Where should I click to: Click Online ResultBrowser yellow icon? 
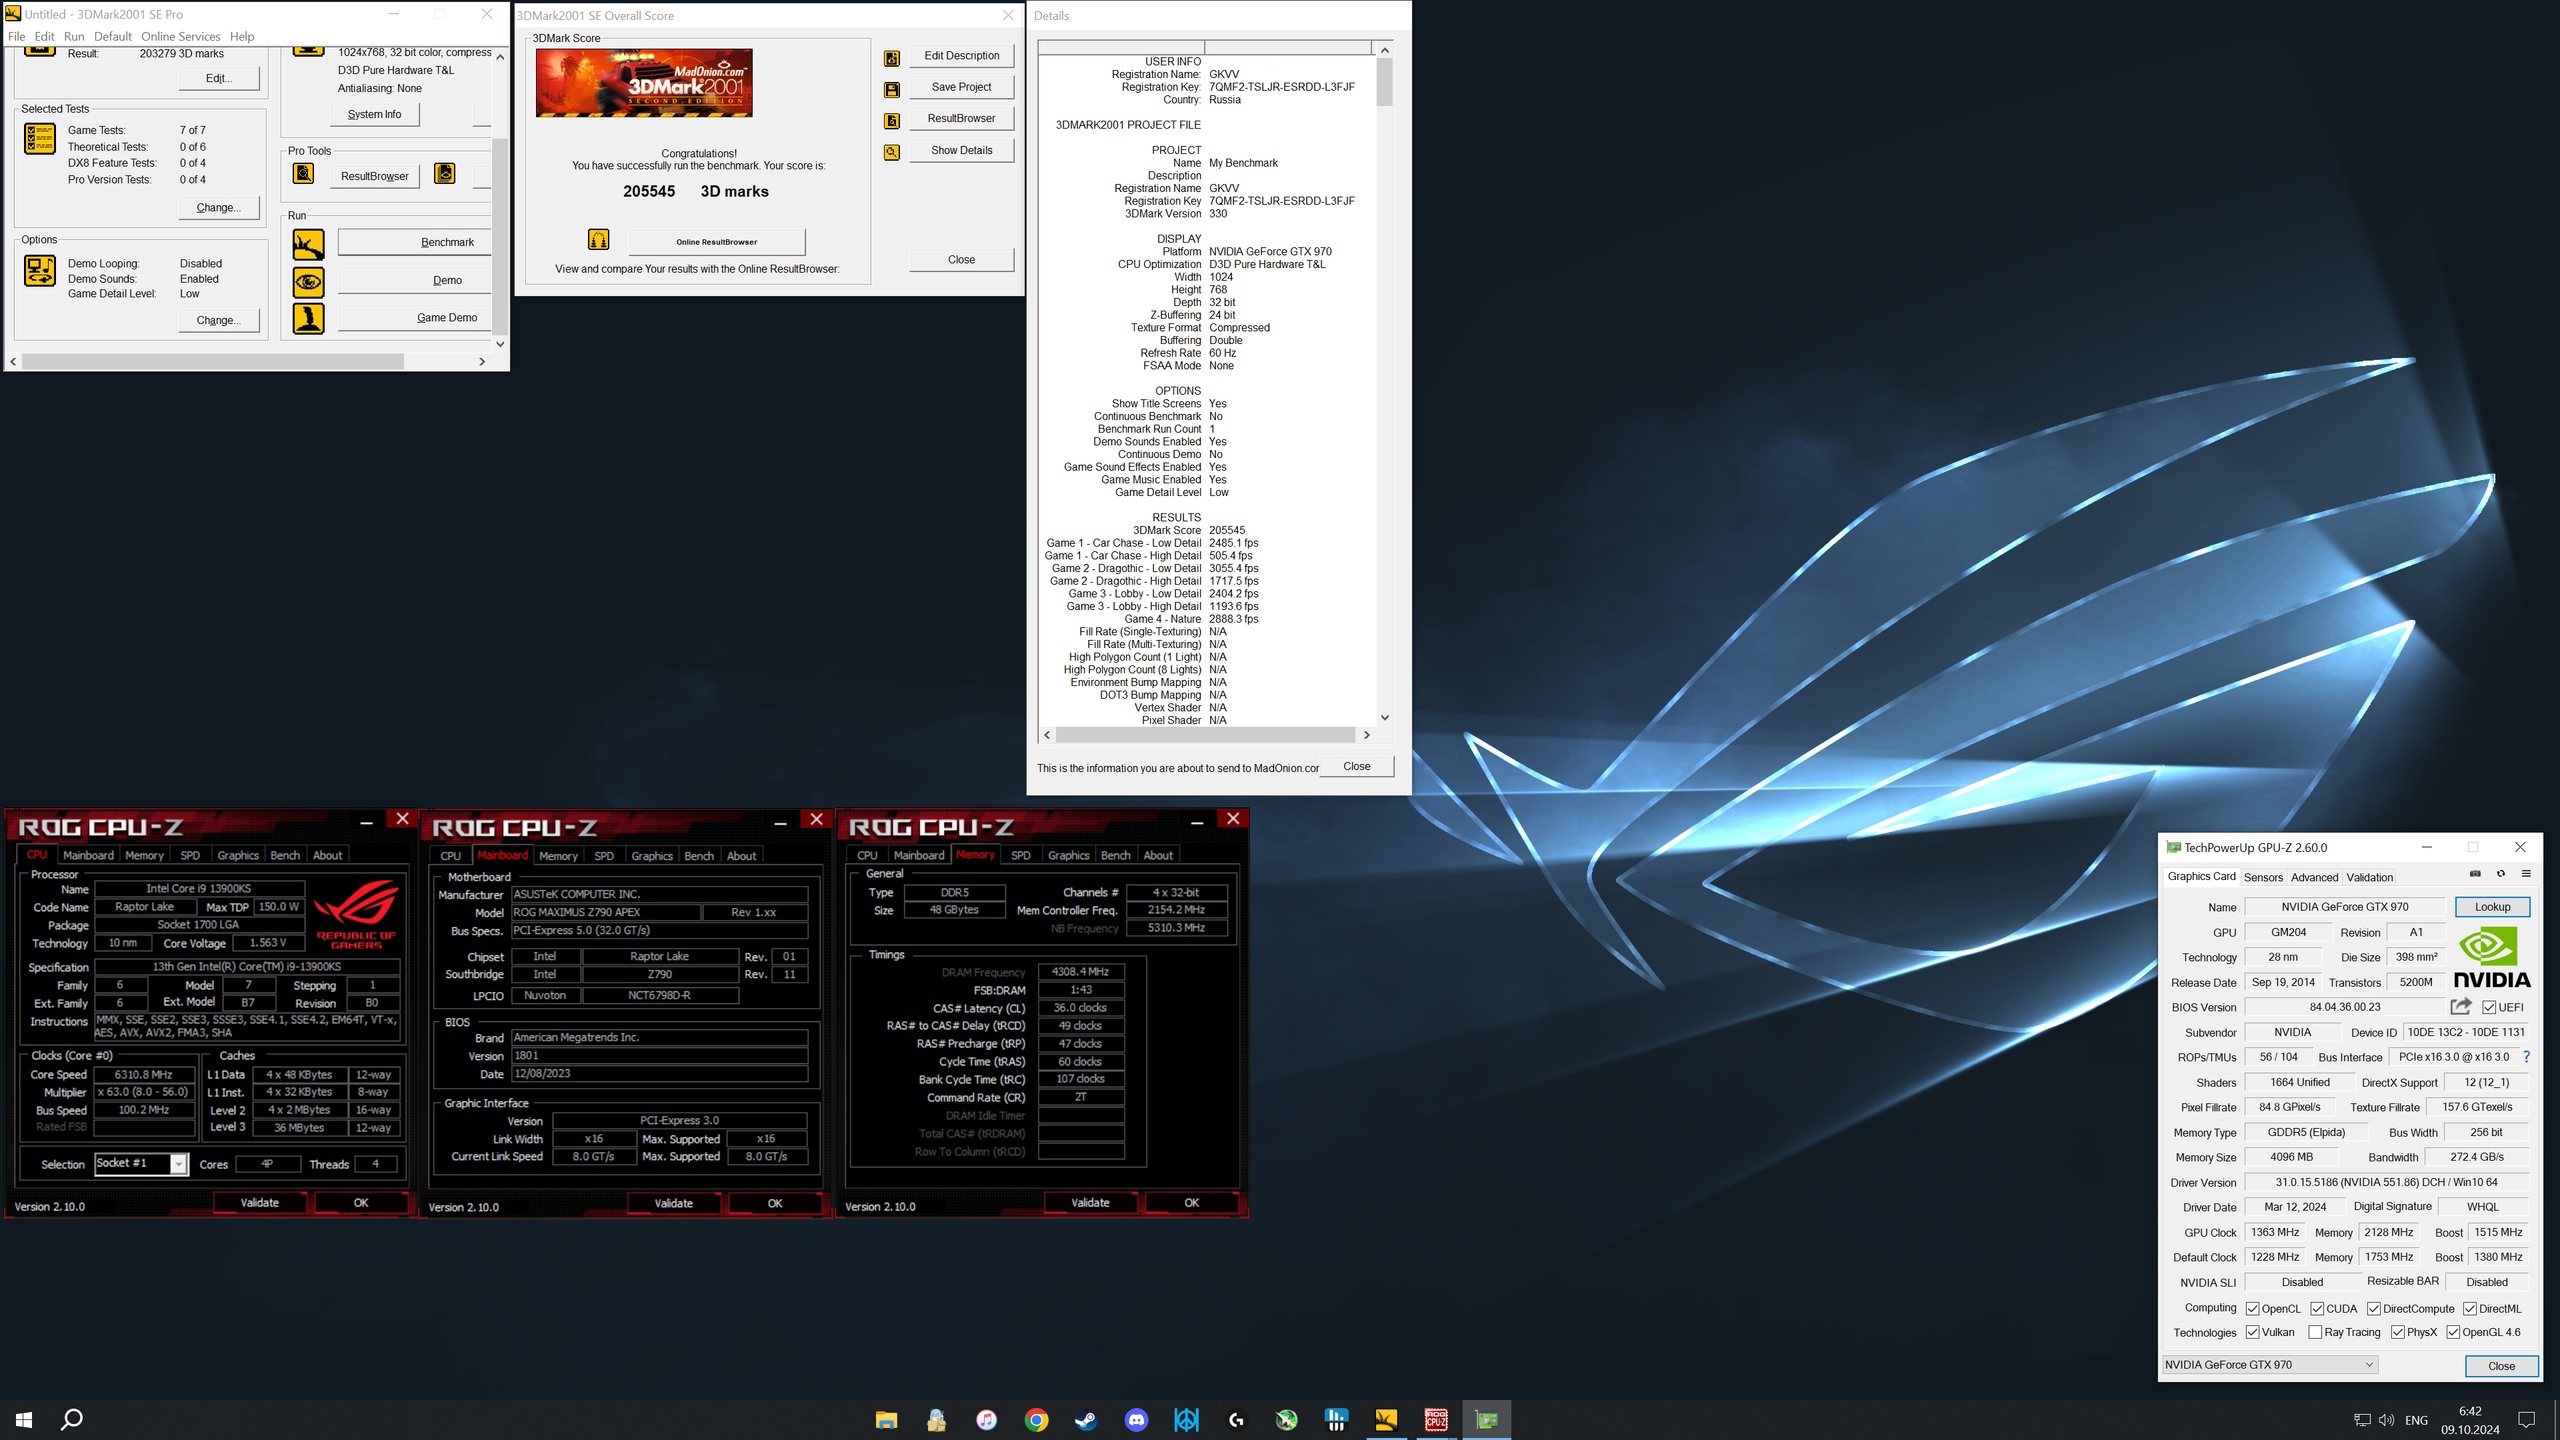tap(598, 240)
